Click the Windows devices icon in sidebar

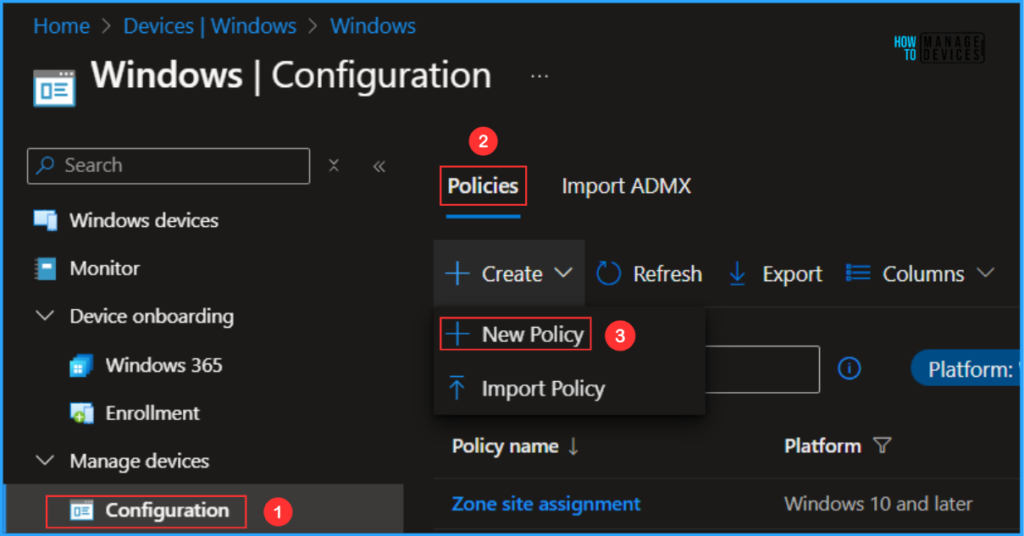click(46, 220)
